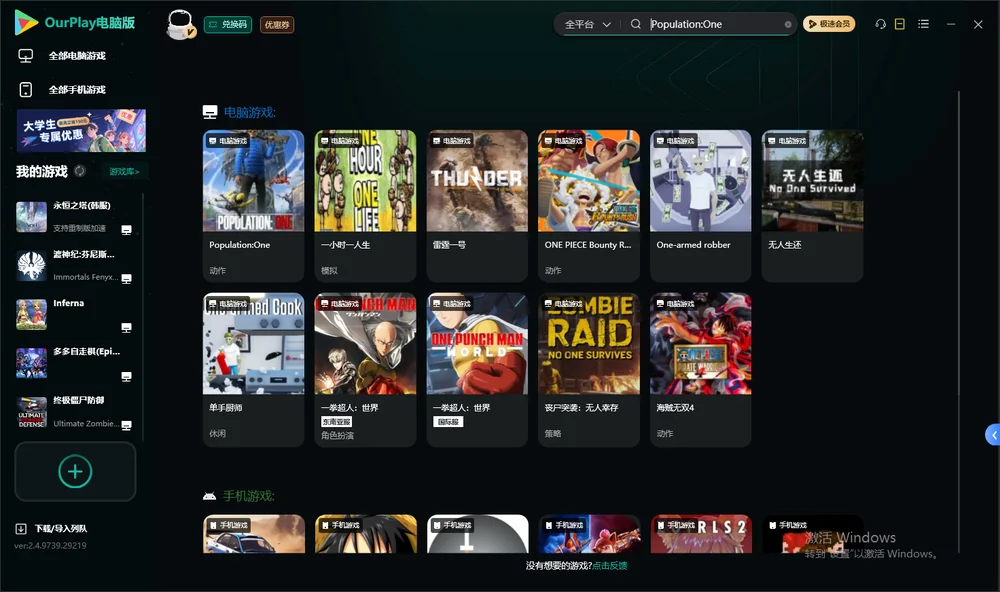Open the One-armed robber game card
Viewport: 1000px width, 592px height.
700,205
